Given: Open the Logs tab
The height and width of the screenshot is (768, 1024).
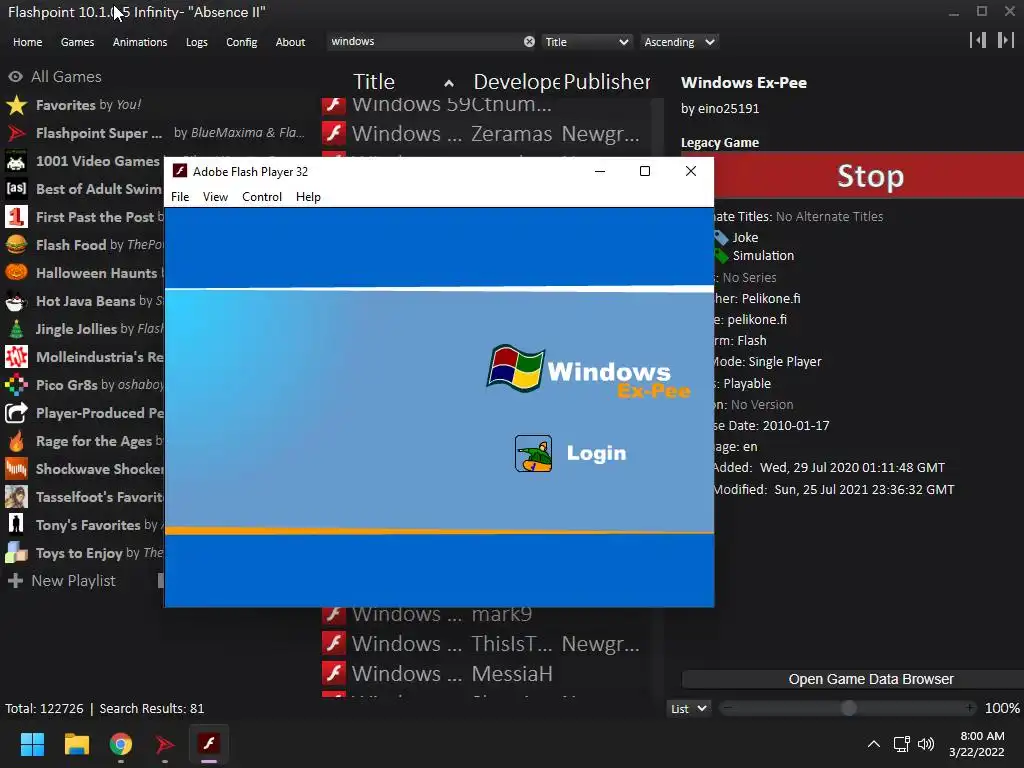Looking at the screenshot, I should tap(197, 42).
